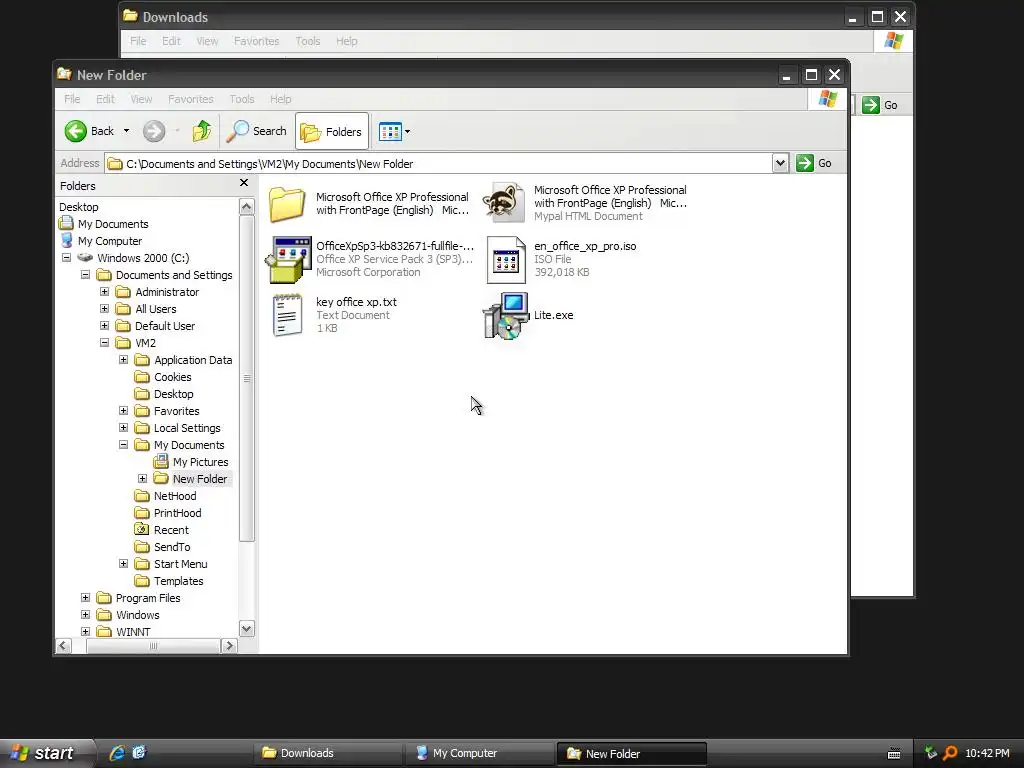Screen dimensions: 1024x768
Task: Open Favorites menu in New Folder window
Action: click(191, 99)
